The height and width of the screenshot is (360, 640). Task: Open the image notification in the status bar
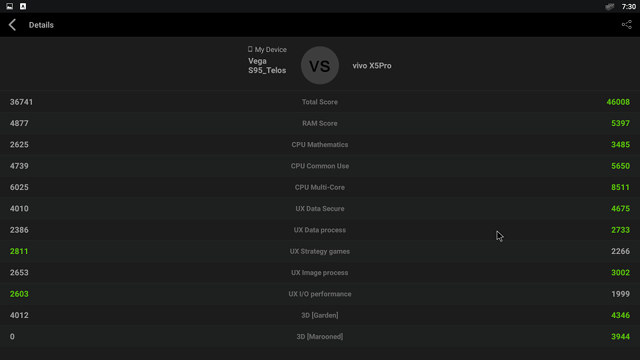(x=9, y=6)
